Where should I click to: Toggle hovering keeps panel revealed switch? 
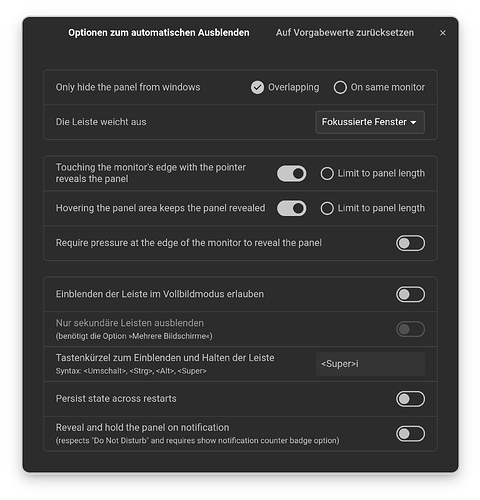[x=291, y=208]
